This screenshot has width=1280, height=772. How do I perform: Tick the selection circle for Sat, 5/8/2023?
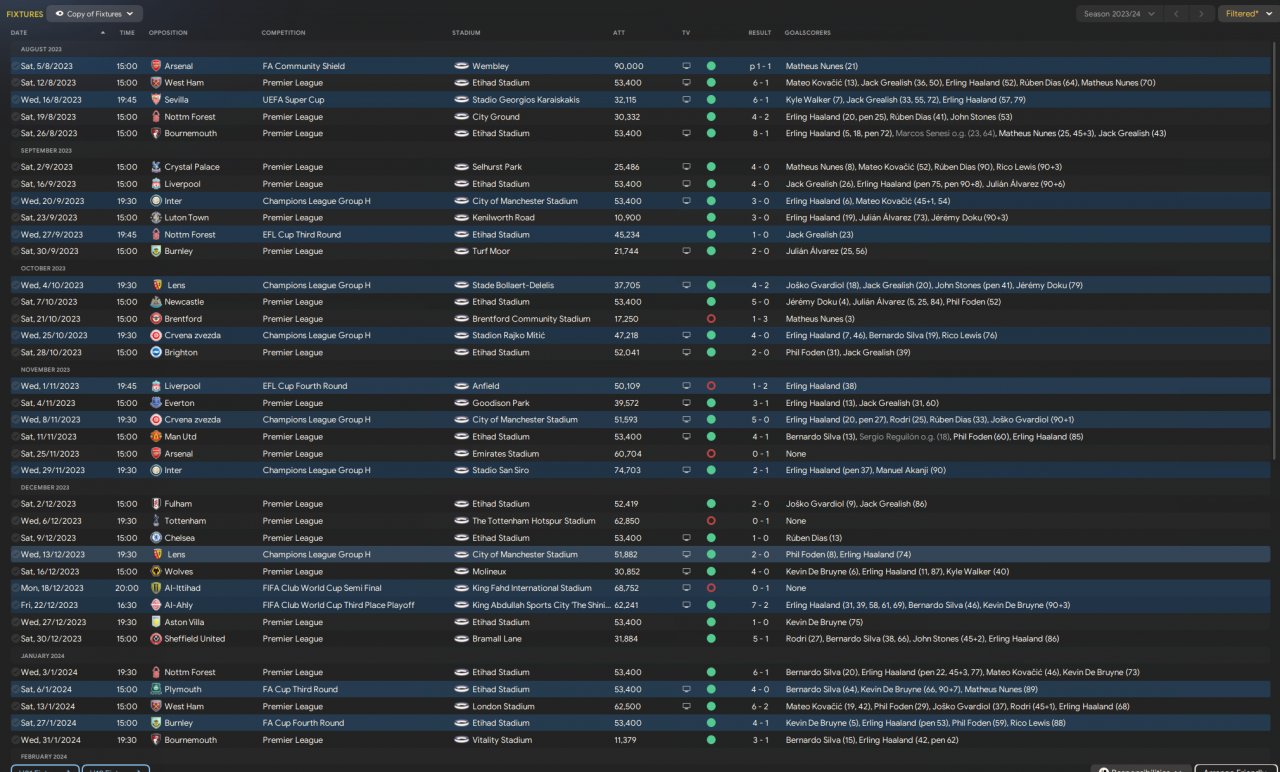point(15,66)
